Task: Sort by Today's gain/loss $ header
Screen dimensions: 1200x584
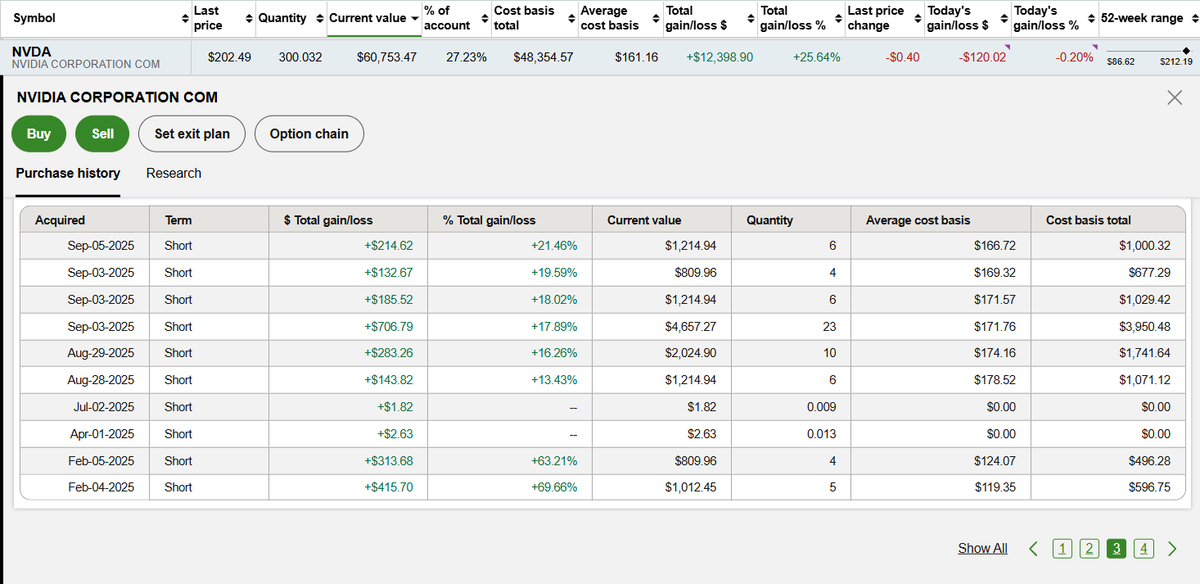Action: 960,18
